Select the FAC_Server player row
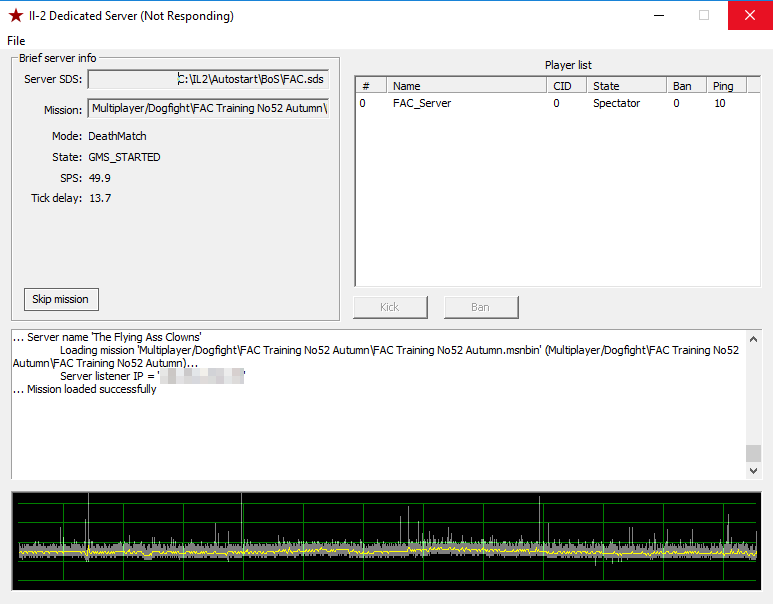 (x=557, y=103)
